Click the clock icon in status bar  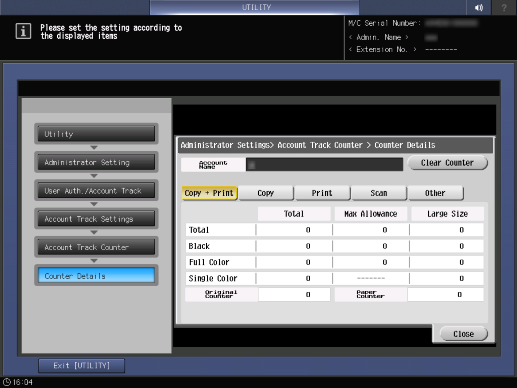click(x=7, y=382)
